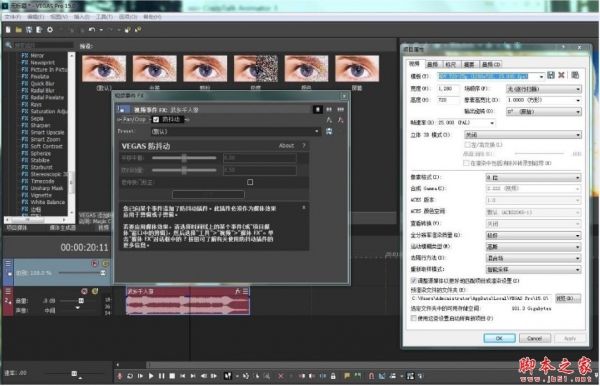Click the Stop button in transport bar
The width and height of the screenshot is (600, 386).
click(172, 376)
